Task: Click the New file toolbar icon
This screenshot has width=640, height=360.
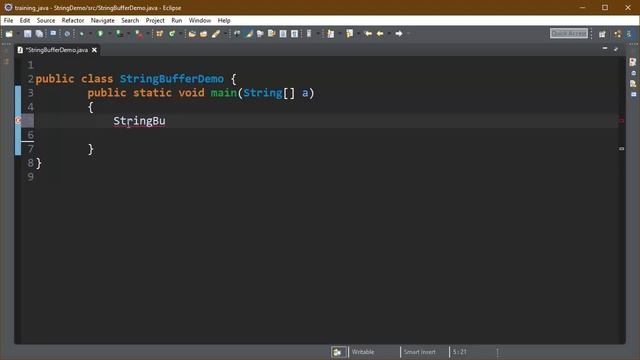Action: (x=9, y=34)
